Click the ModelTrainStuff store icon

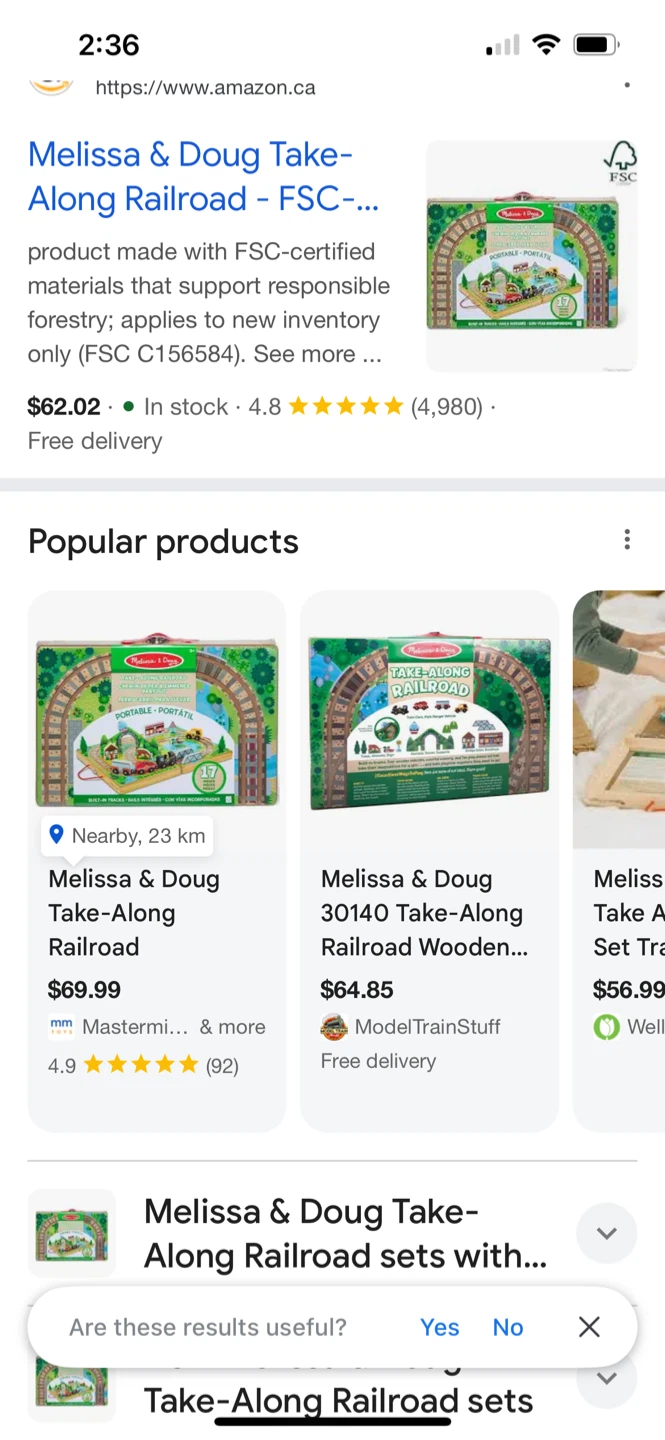click(x=334, y=1026)
